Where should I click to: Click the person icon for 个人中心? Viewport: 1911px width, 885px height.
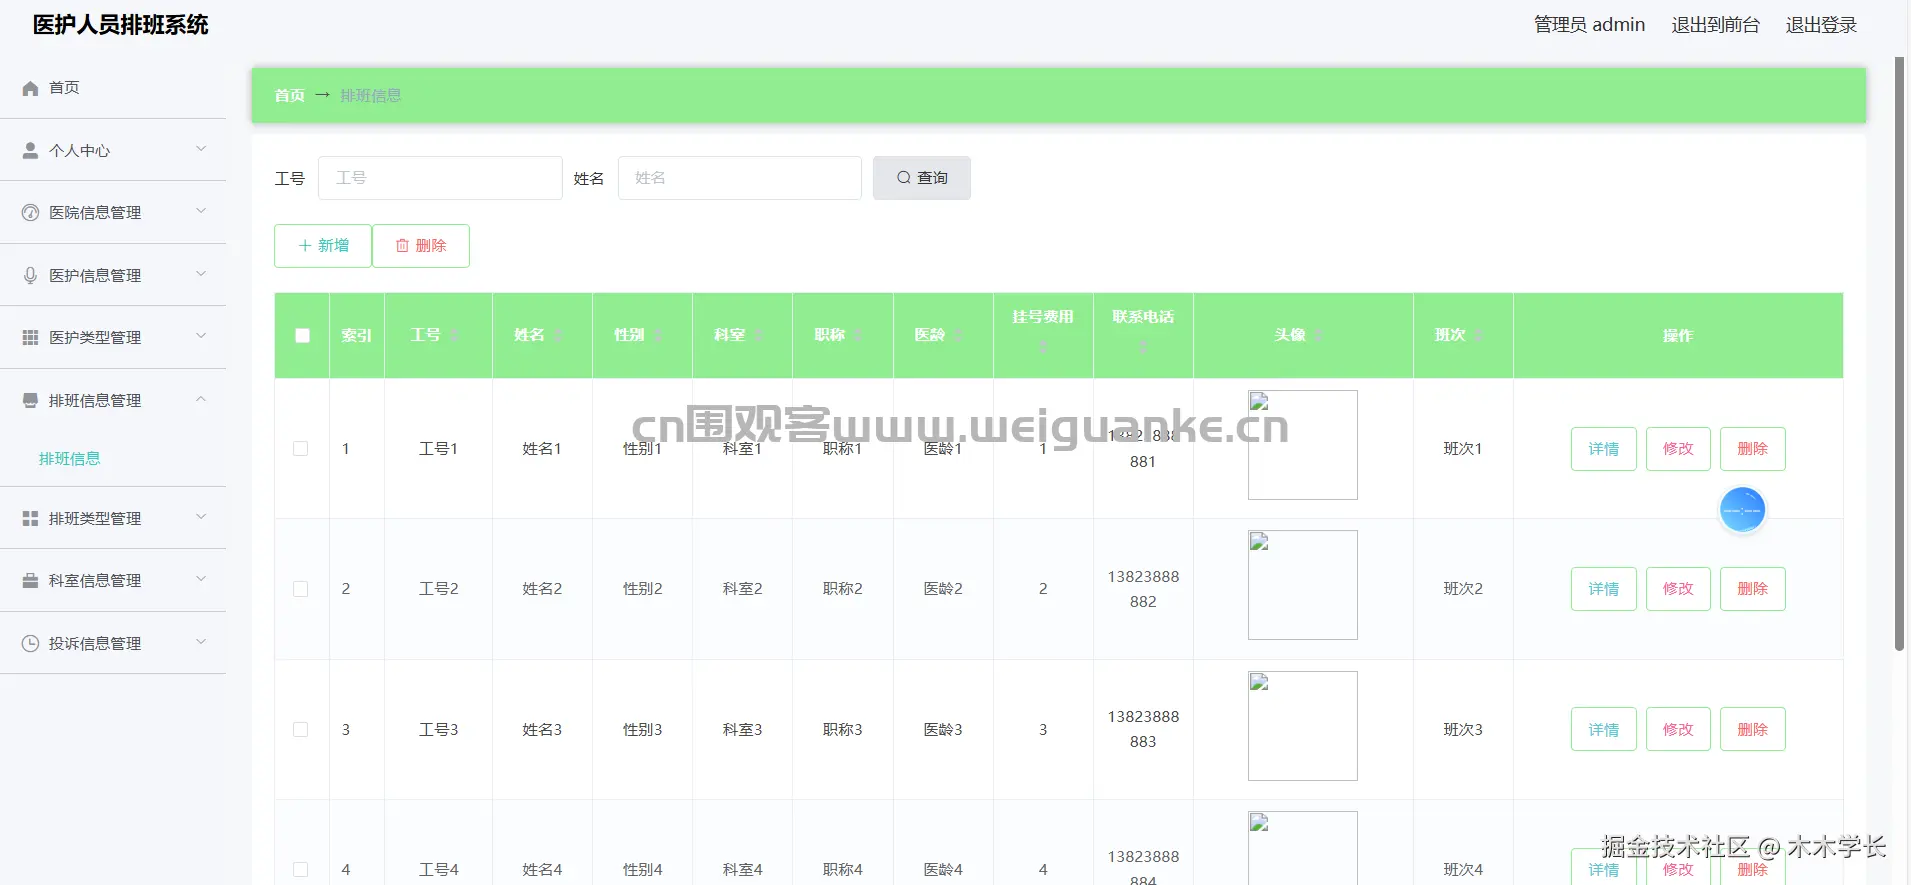tap(30, 150)
